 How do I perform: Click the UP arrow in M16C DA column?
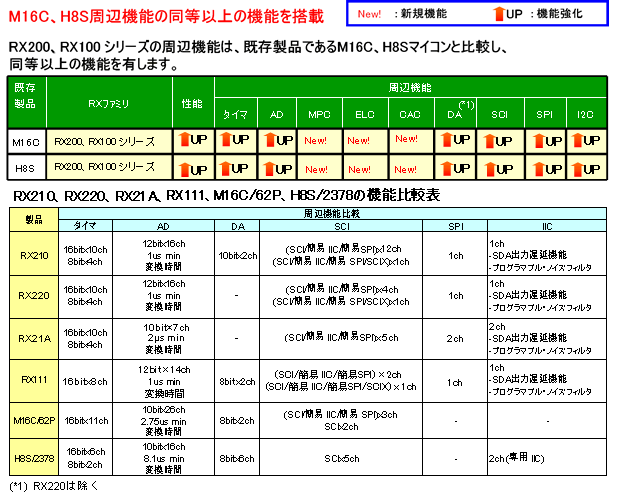(x=446, y=140)
